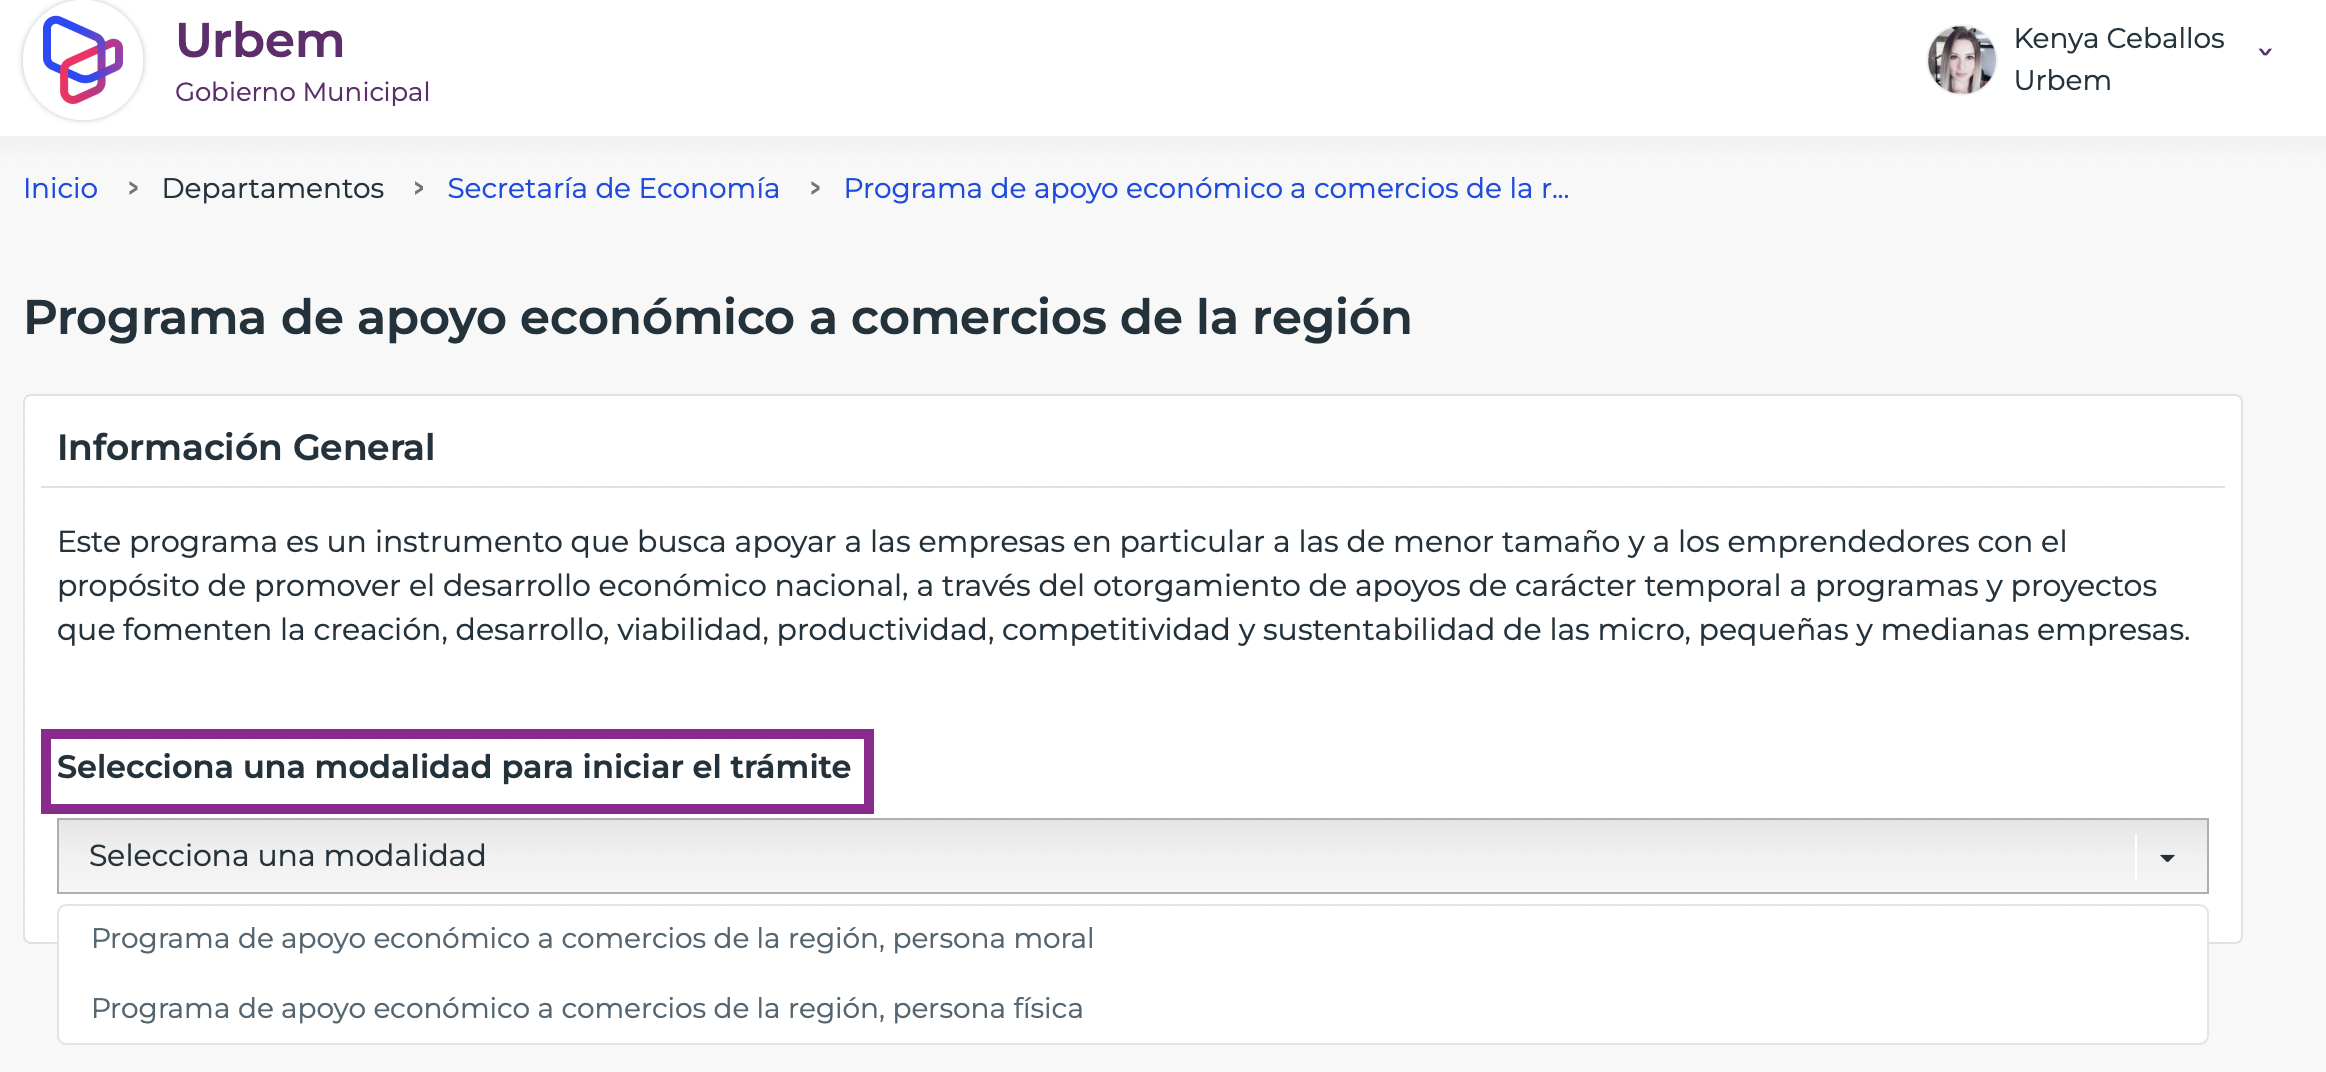
Task: Choose the 'persona física' option
Action: tap(587, 1008)
